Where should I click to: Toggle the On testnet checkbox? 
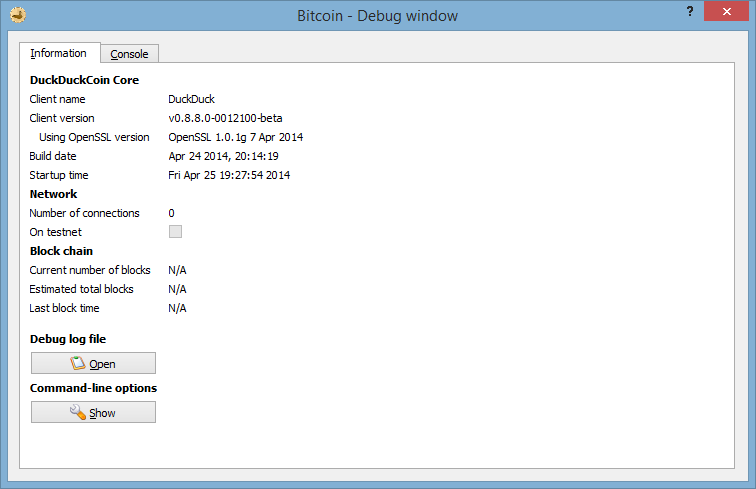point(176,231)
